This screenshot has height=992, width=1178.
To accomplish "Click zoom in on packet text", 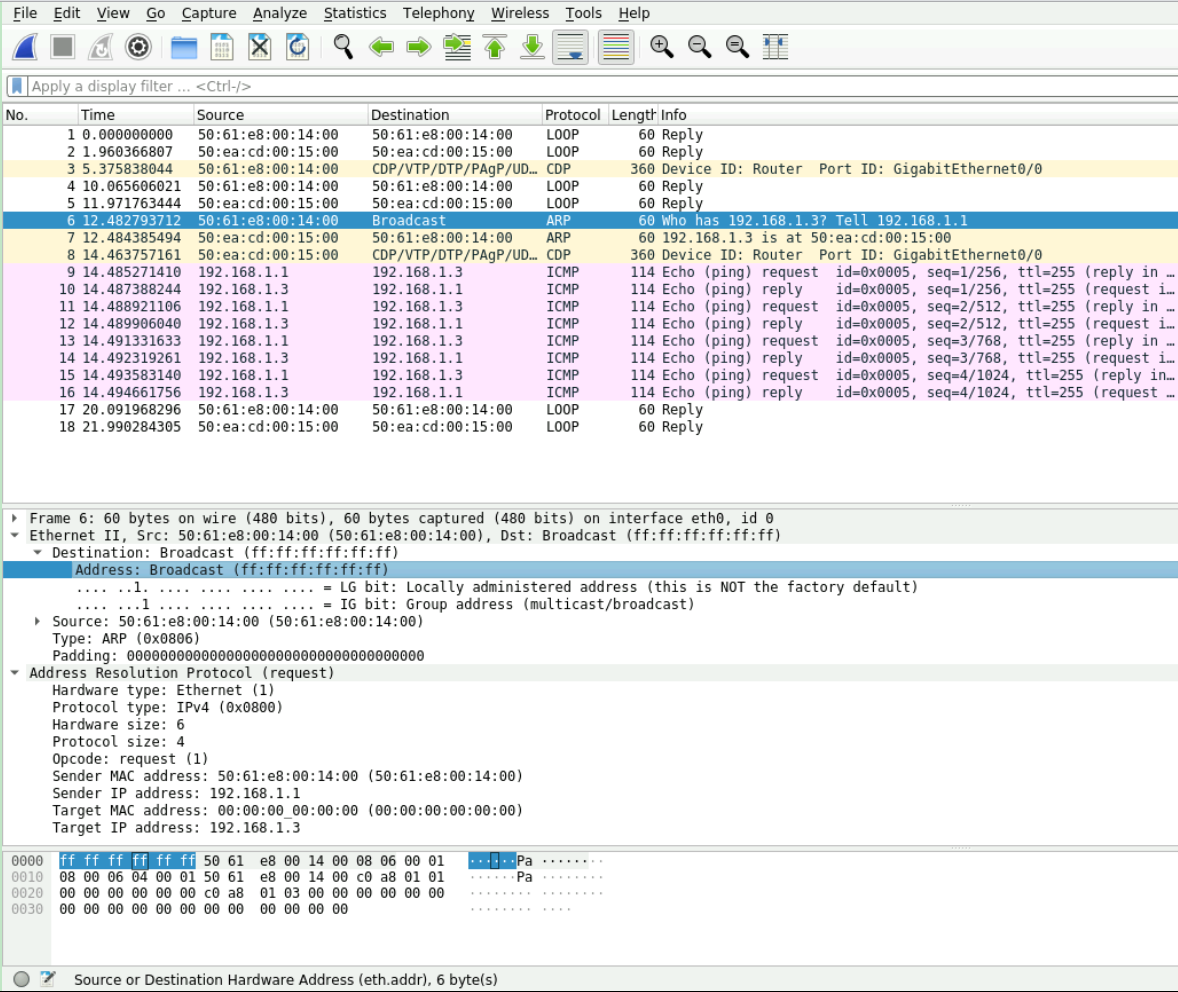I will tap(661, 47).
